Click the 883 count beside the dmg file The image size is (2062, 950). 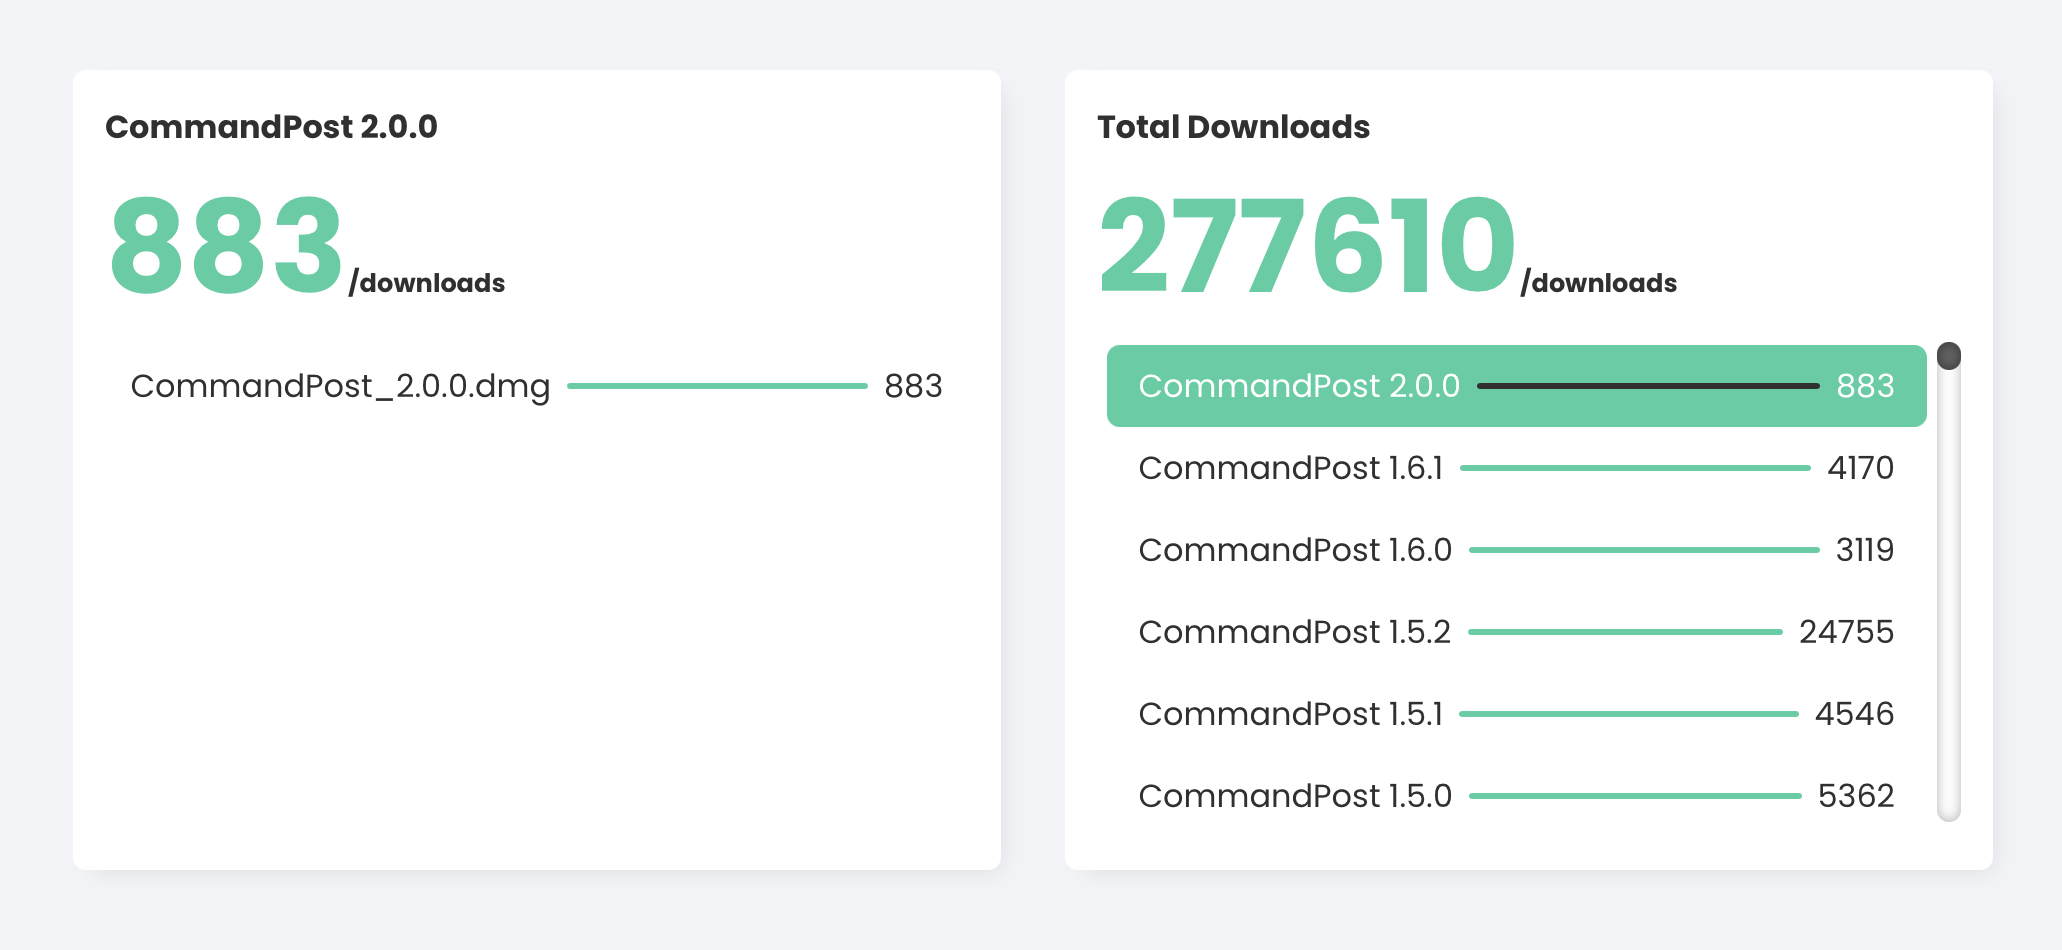[x=913, y=386]
